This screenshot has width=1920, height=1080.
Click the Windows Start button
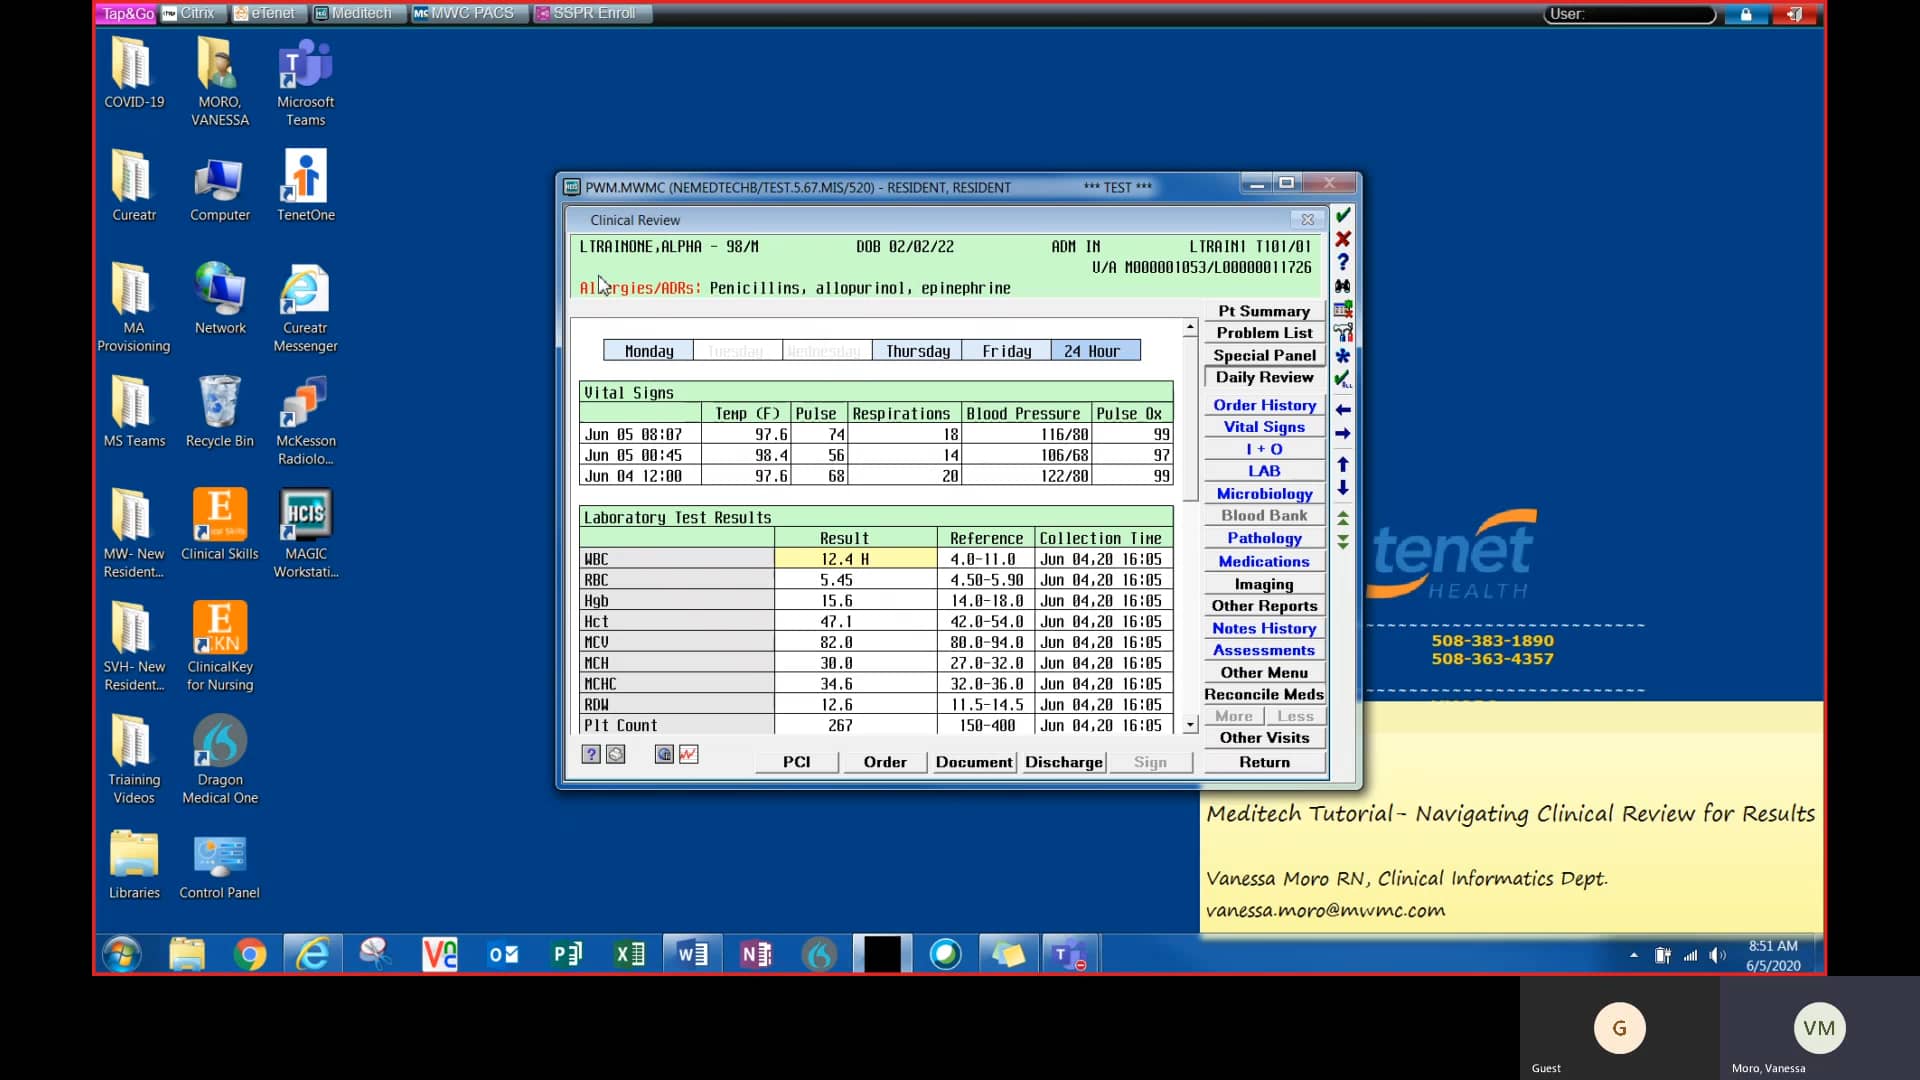[121, 955]
